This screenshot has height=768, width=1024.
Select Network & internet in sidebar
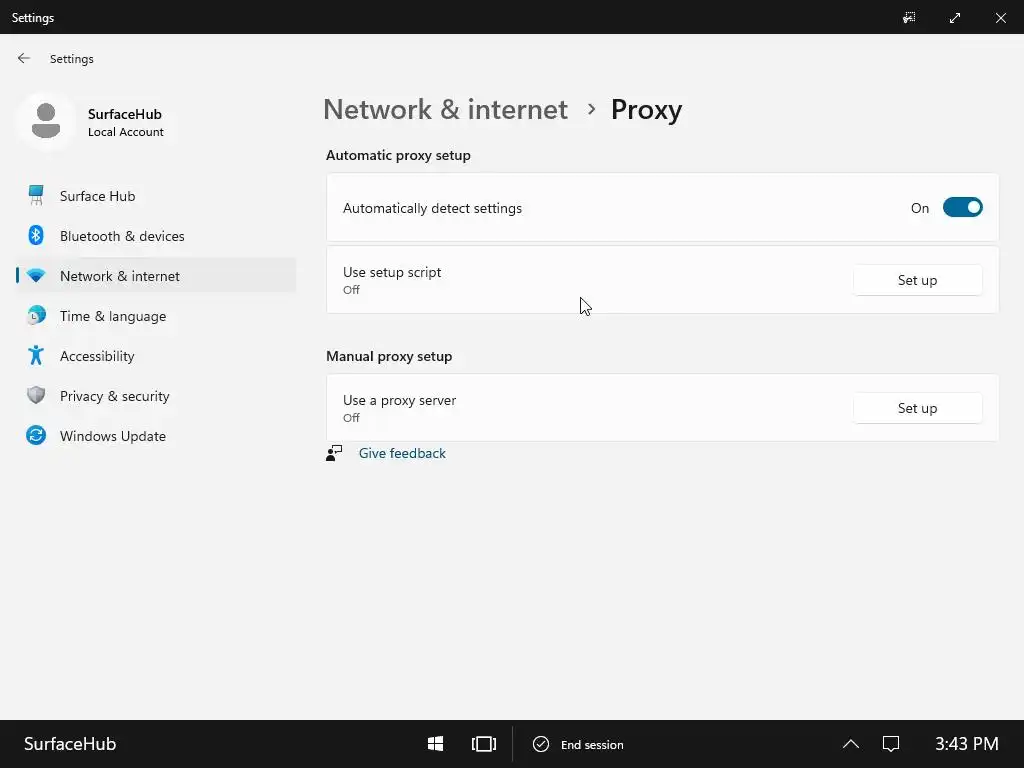click(x=120, y=276)
